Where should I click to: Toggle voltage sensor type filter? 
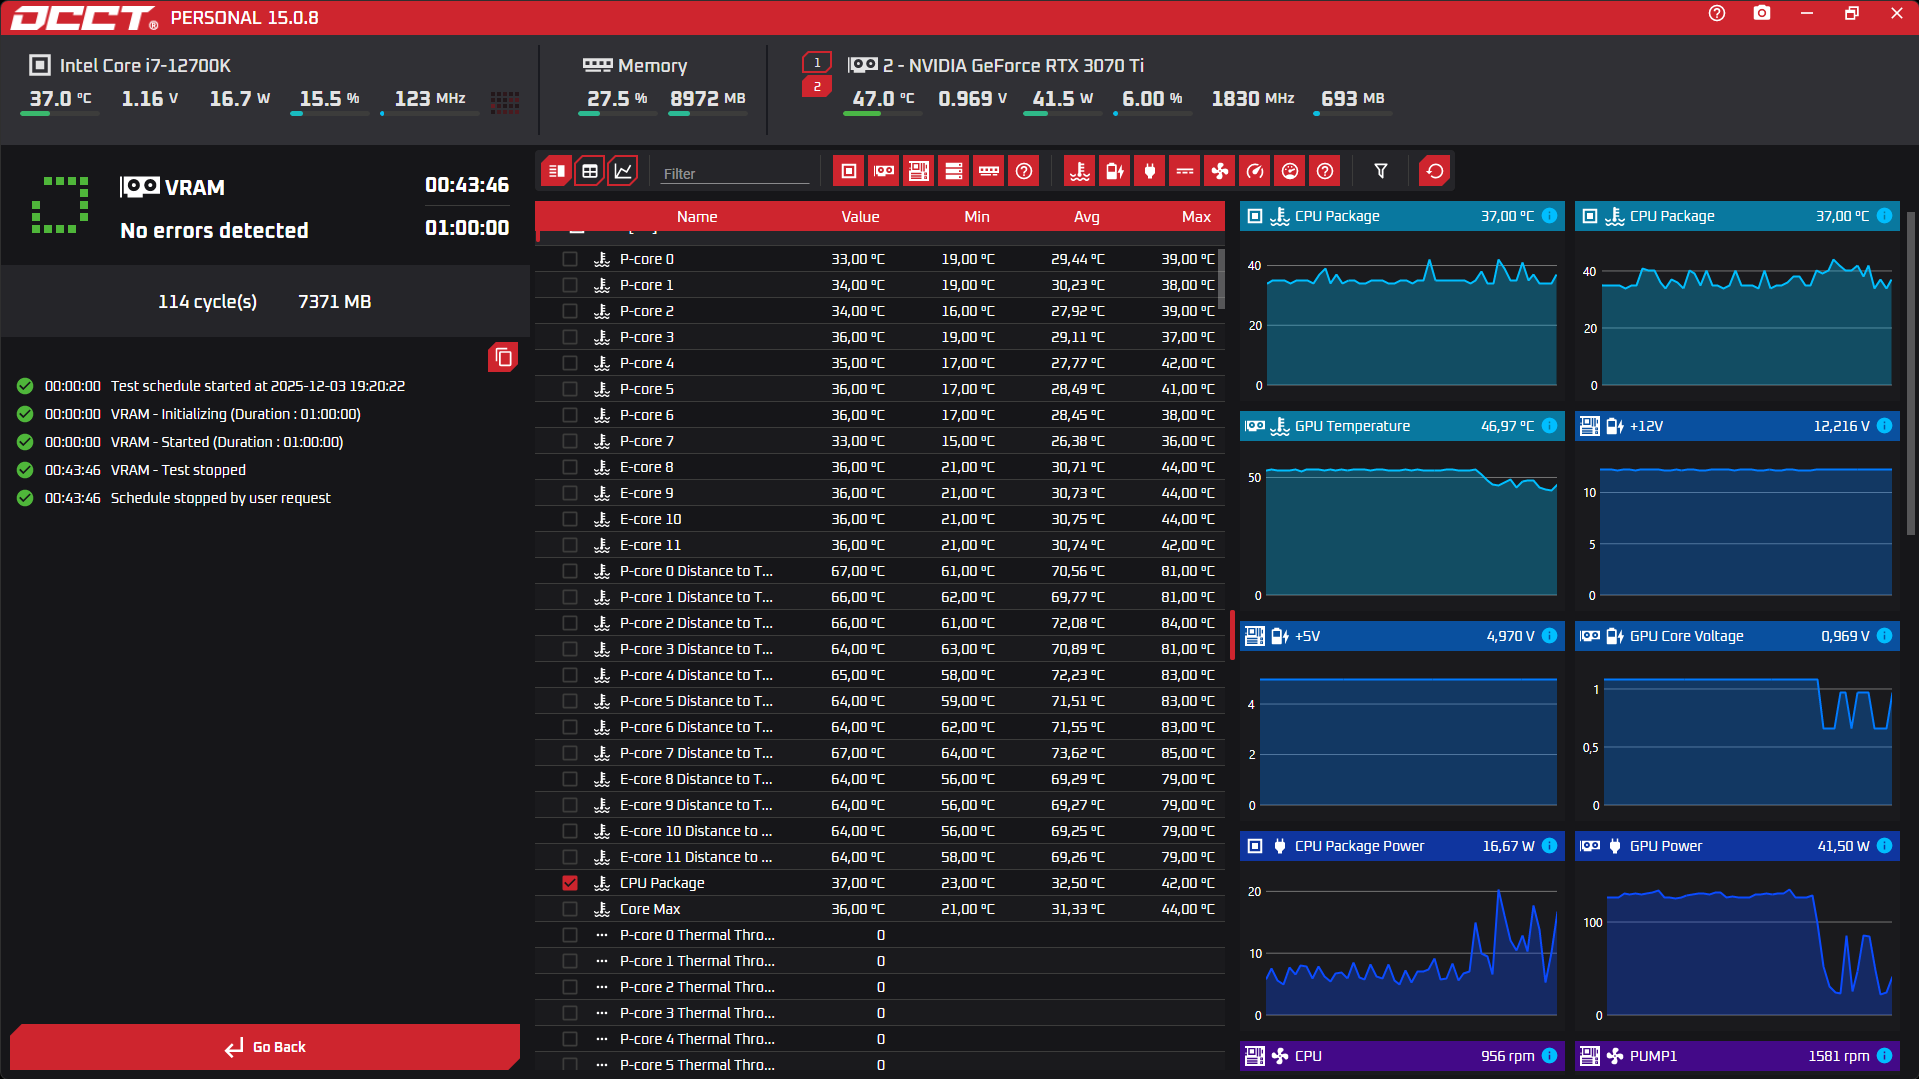pos(1115,171)
